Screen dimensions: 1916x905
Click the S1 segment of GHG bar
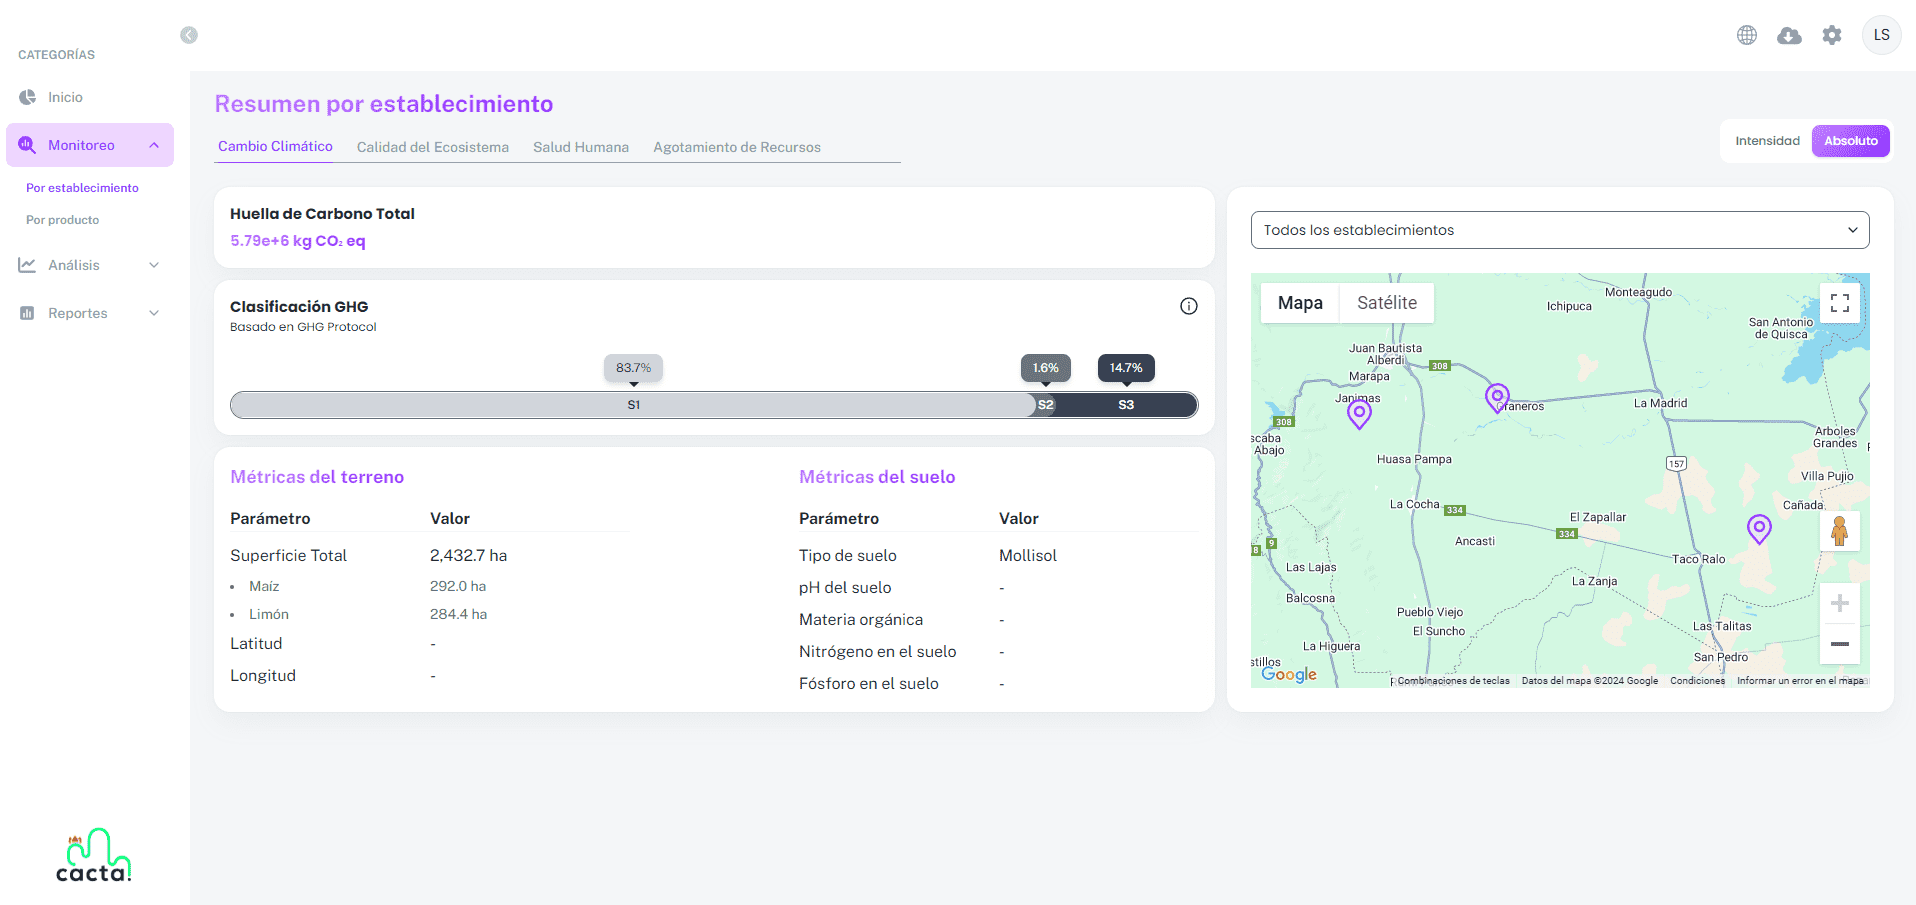tap(633, 405)
